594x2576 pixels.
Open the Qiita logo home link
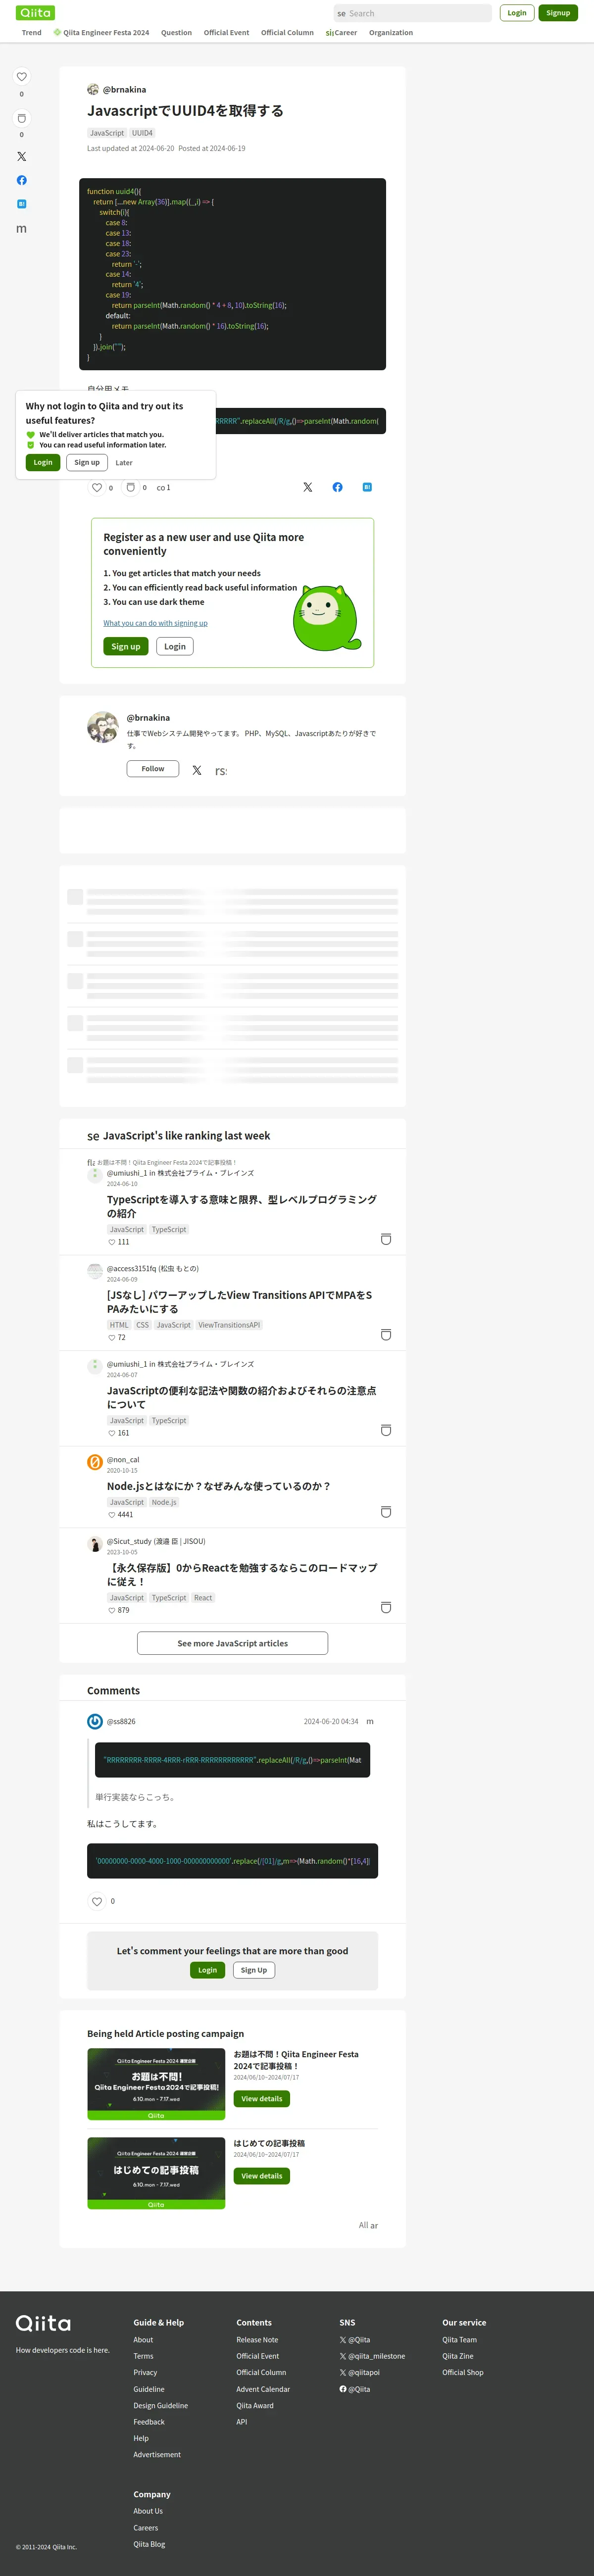point(36,13)
